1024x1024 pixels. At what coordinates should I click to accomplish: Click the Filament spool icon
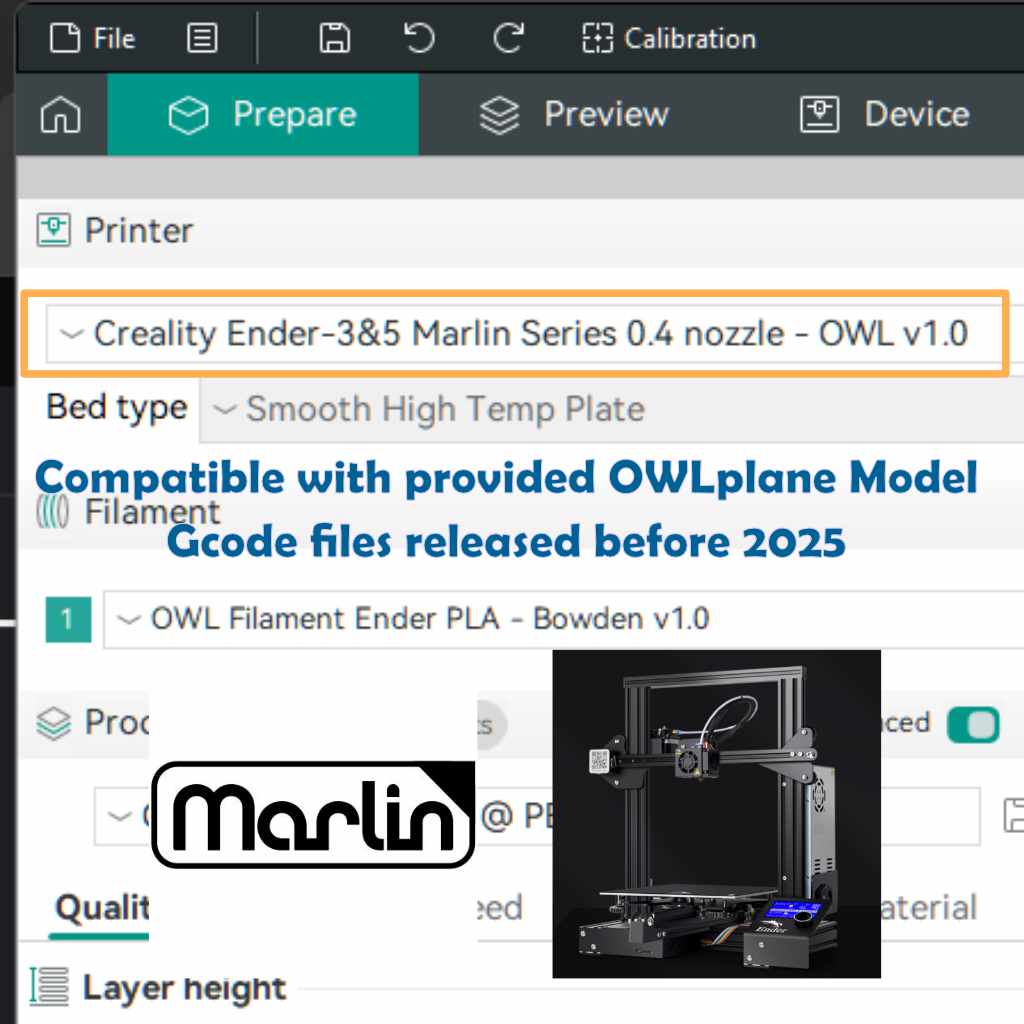click(x=53, y=512)
